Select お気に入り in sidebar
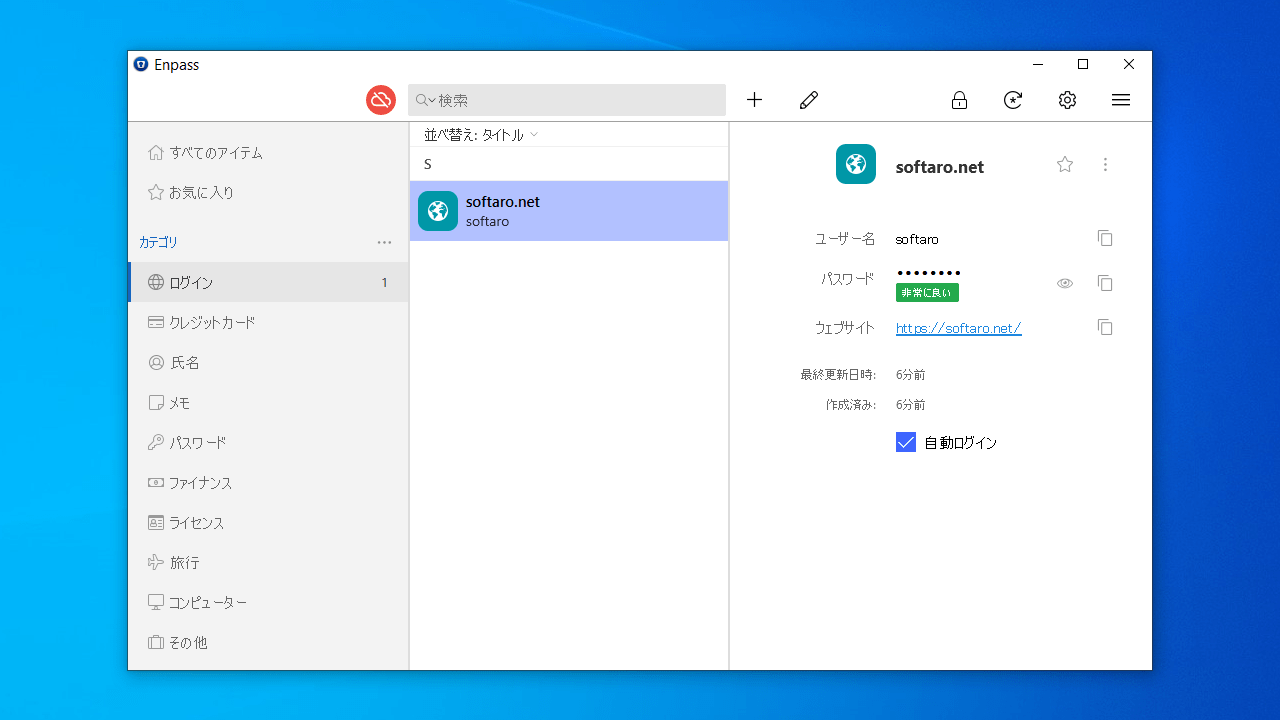Viewport: 1280px width, 720px height. click(x=268, y=192)
